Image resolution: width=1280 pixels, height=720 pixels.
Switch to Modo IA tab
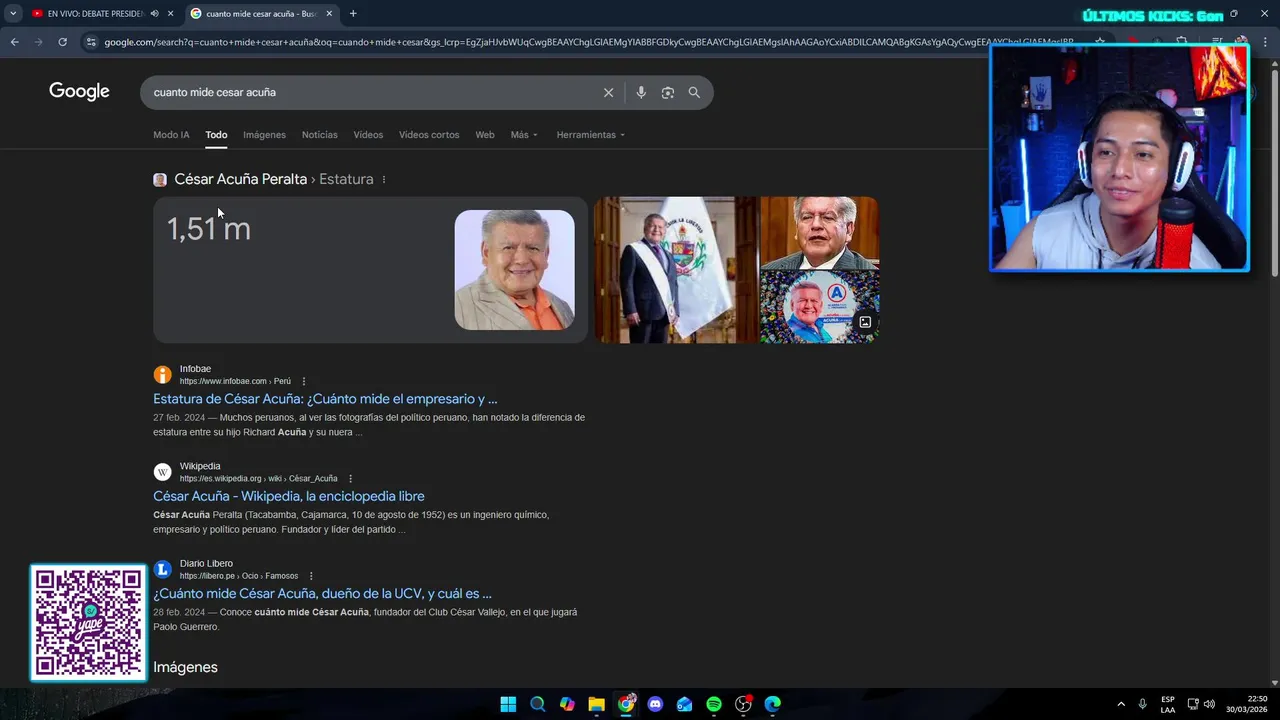point(171,135)
